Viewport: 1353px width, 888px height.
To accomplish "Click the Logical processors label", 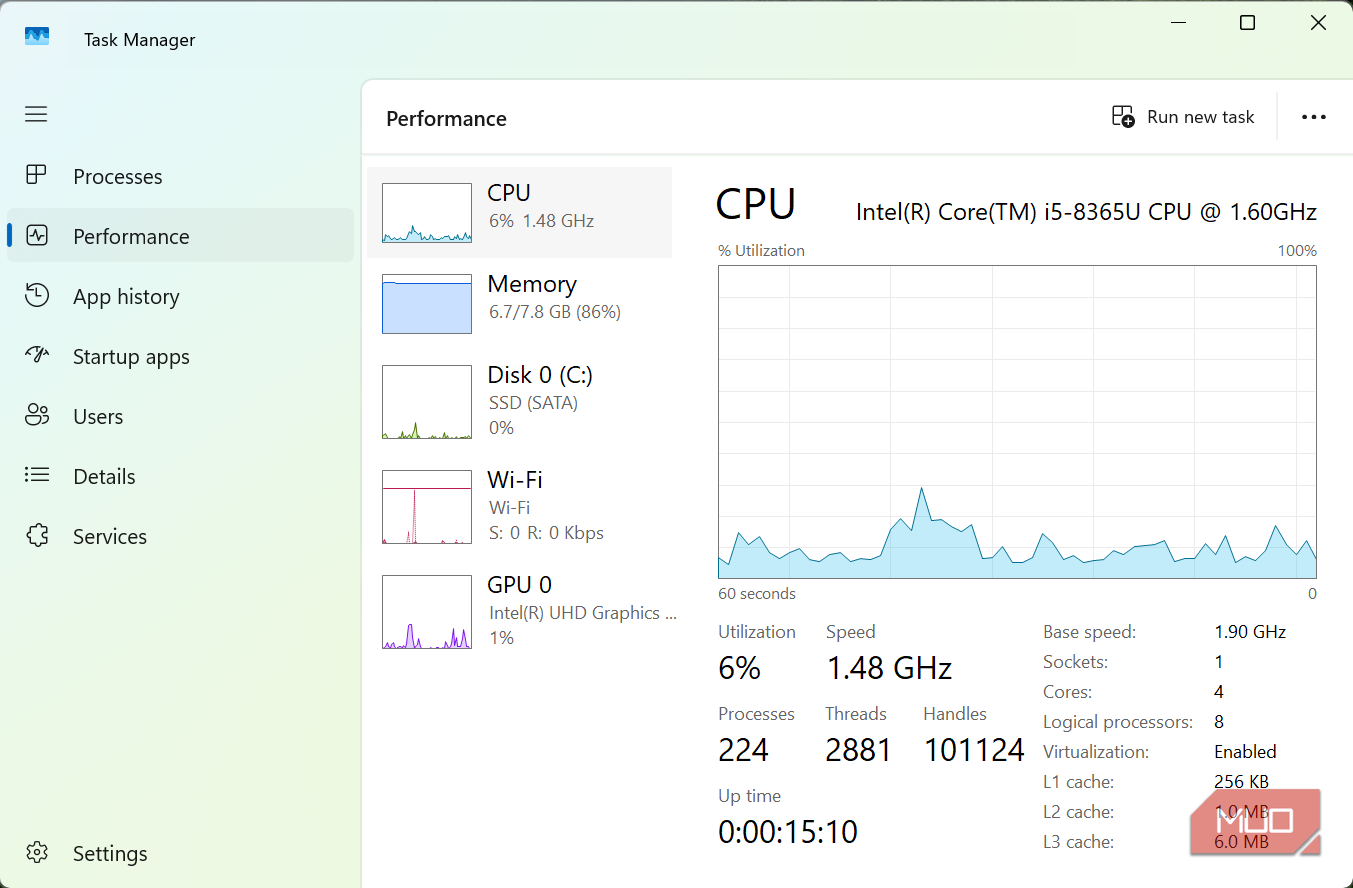I will [x=1118, y=722].
